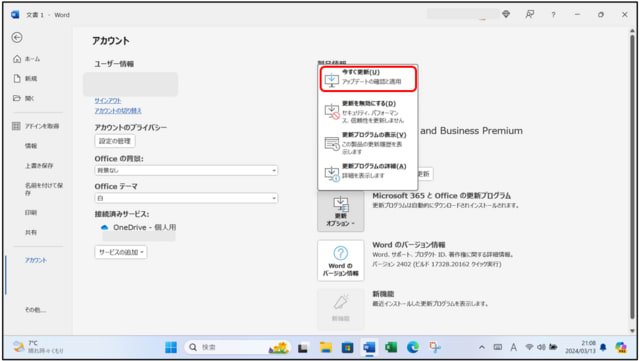
Task: Open the アドインを取得 page
Action: pyautogui.click(x=36, y=126)
